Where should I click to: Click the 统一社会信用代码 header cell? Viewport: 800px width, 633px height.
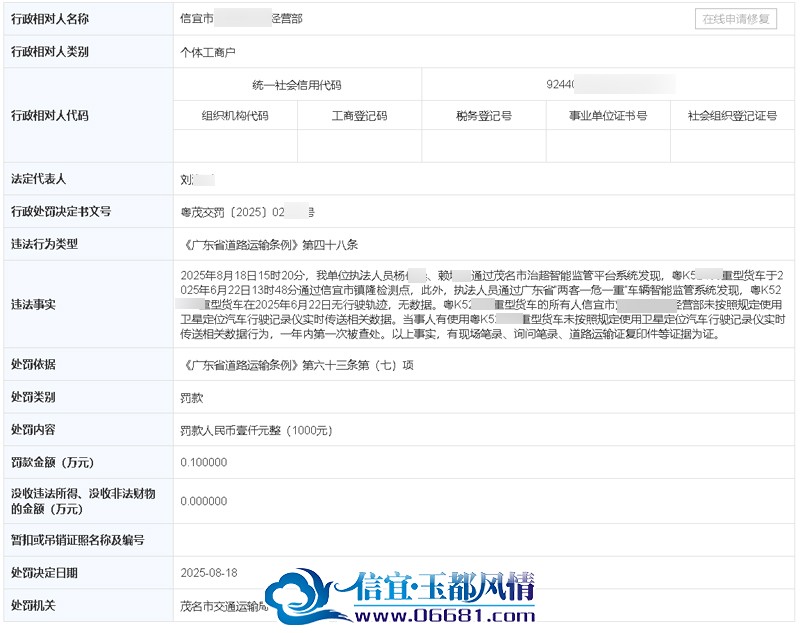[x=297, y=85]
